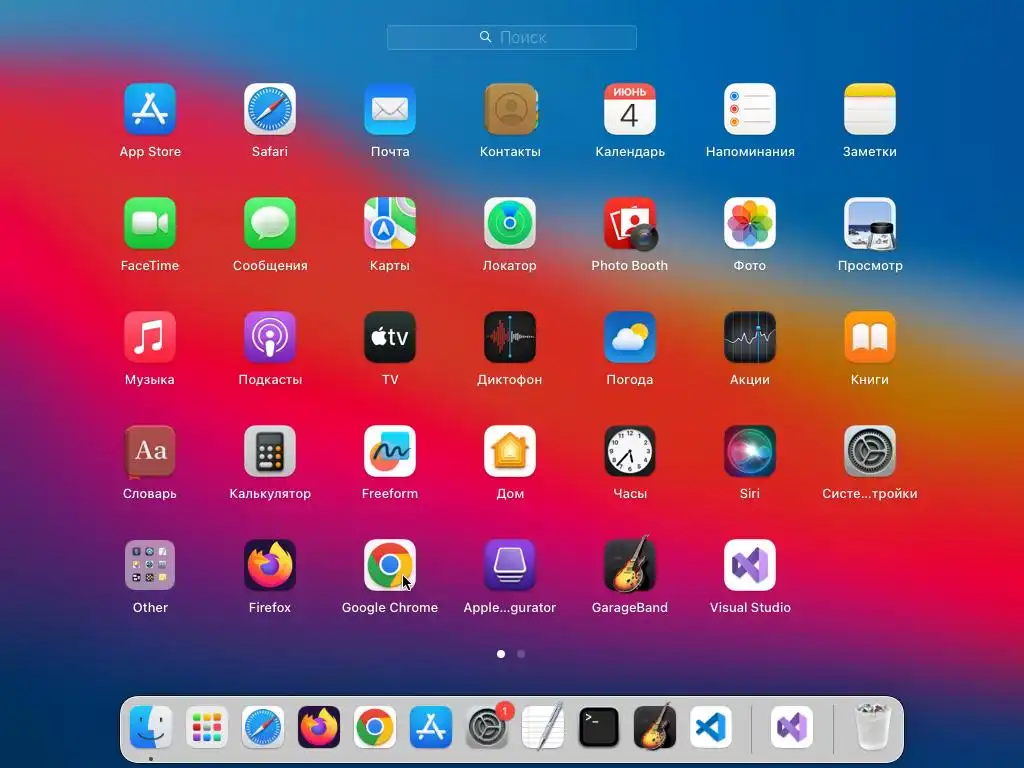The width and height of the screenshot is (1024, 768).
Task: Open purple Visual Studio in Dock
Action: click(x=792, y=727)
